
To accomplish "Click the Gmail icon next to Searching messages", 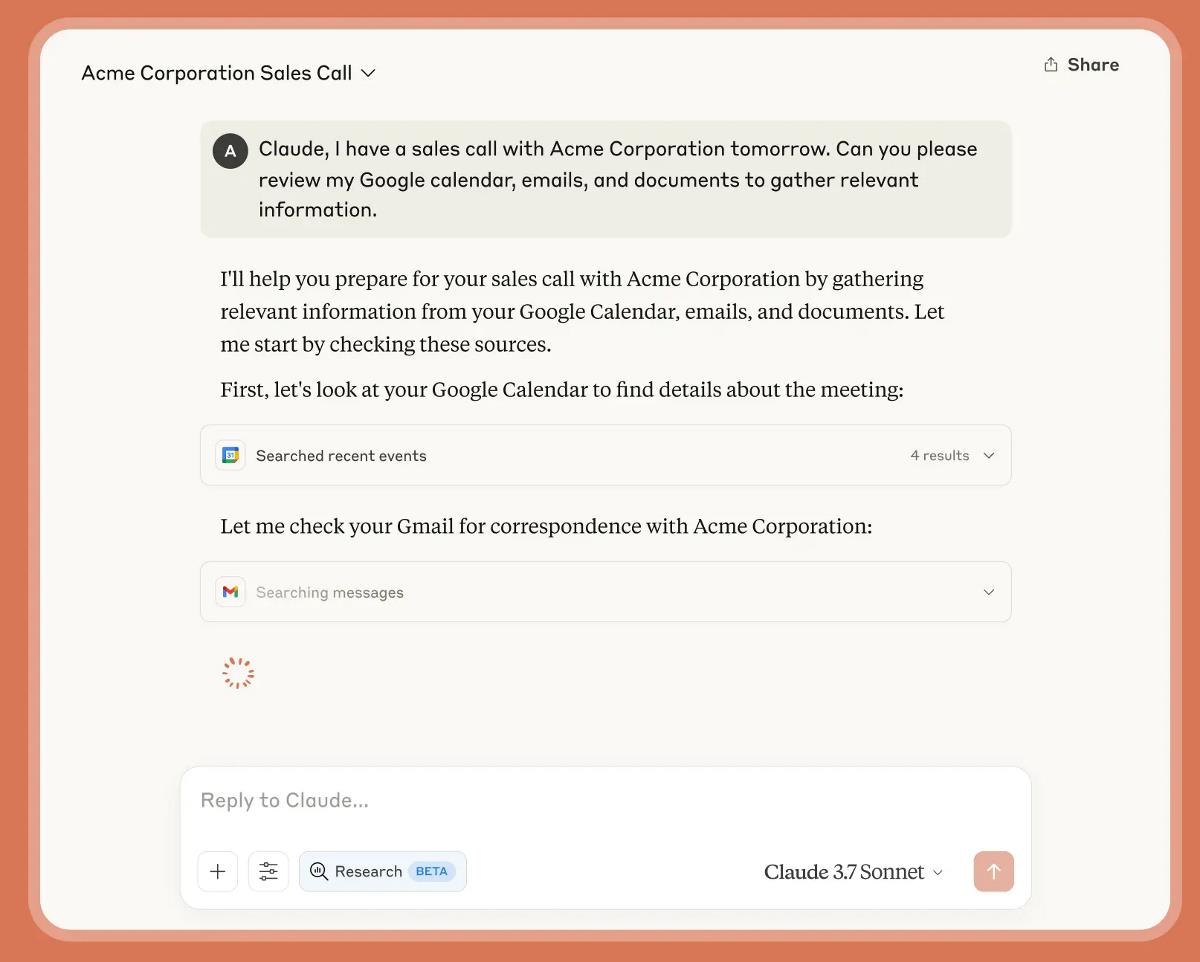I will tap(230, 591).
